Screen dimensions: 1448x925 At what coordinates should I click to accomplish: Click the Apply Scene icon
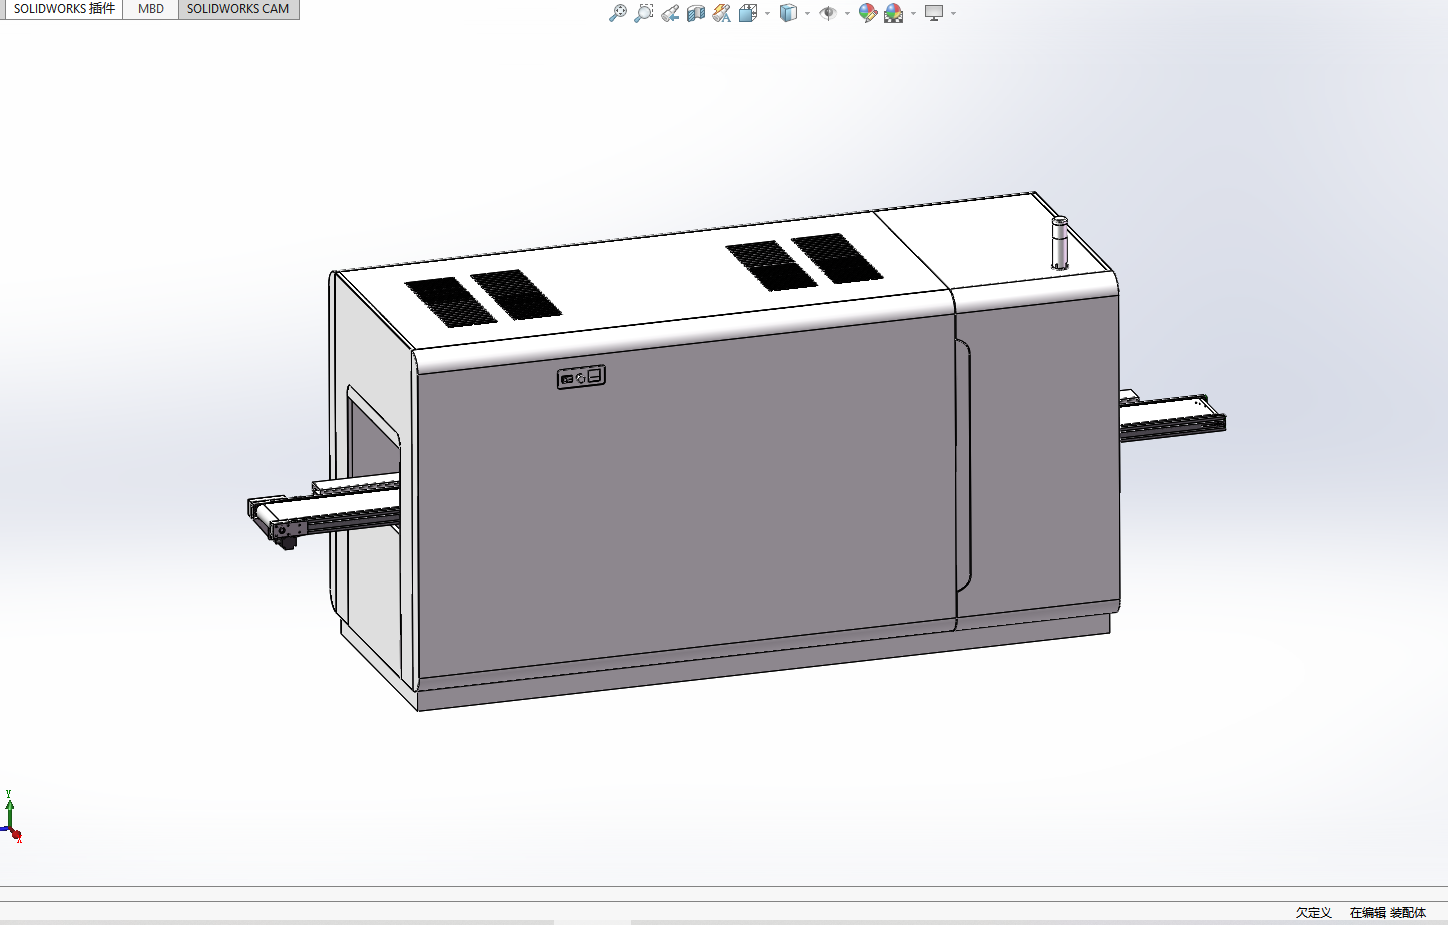(x=894, y=13)
